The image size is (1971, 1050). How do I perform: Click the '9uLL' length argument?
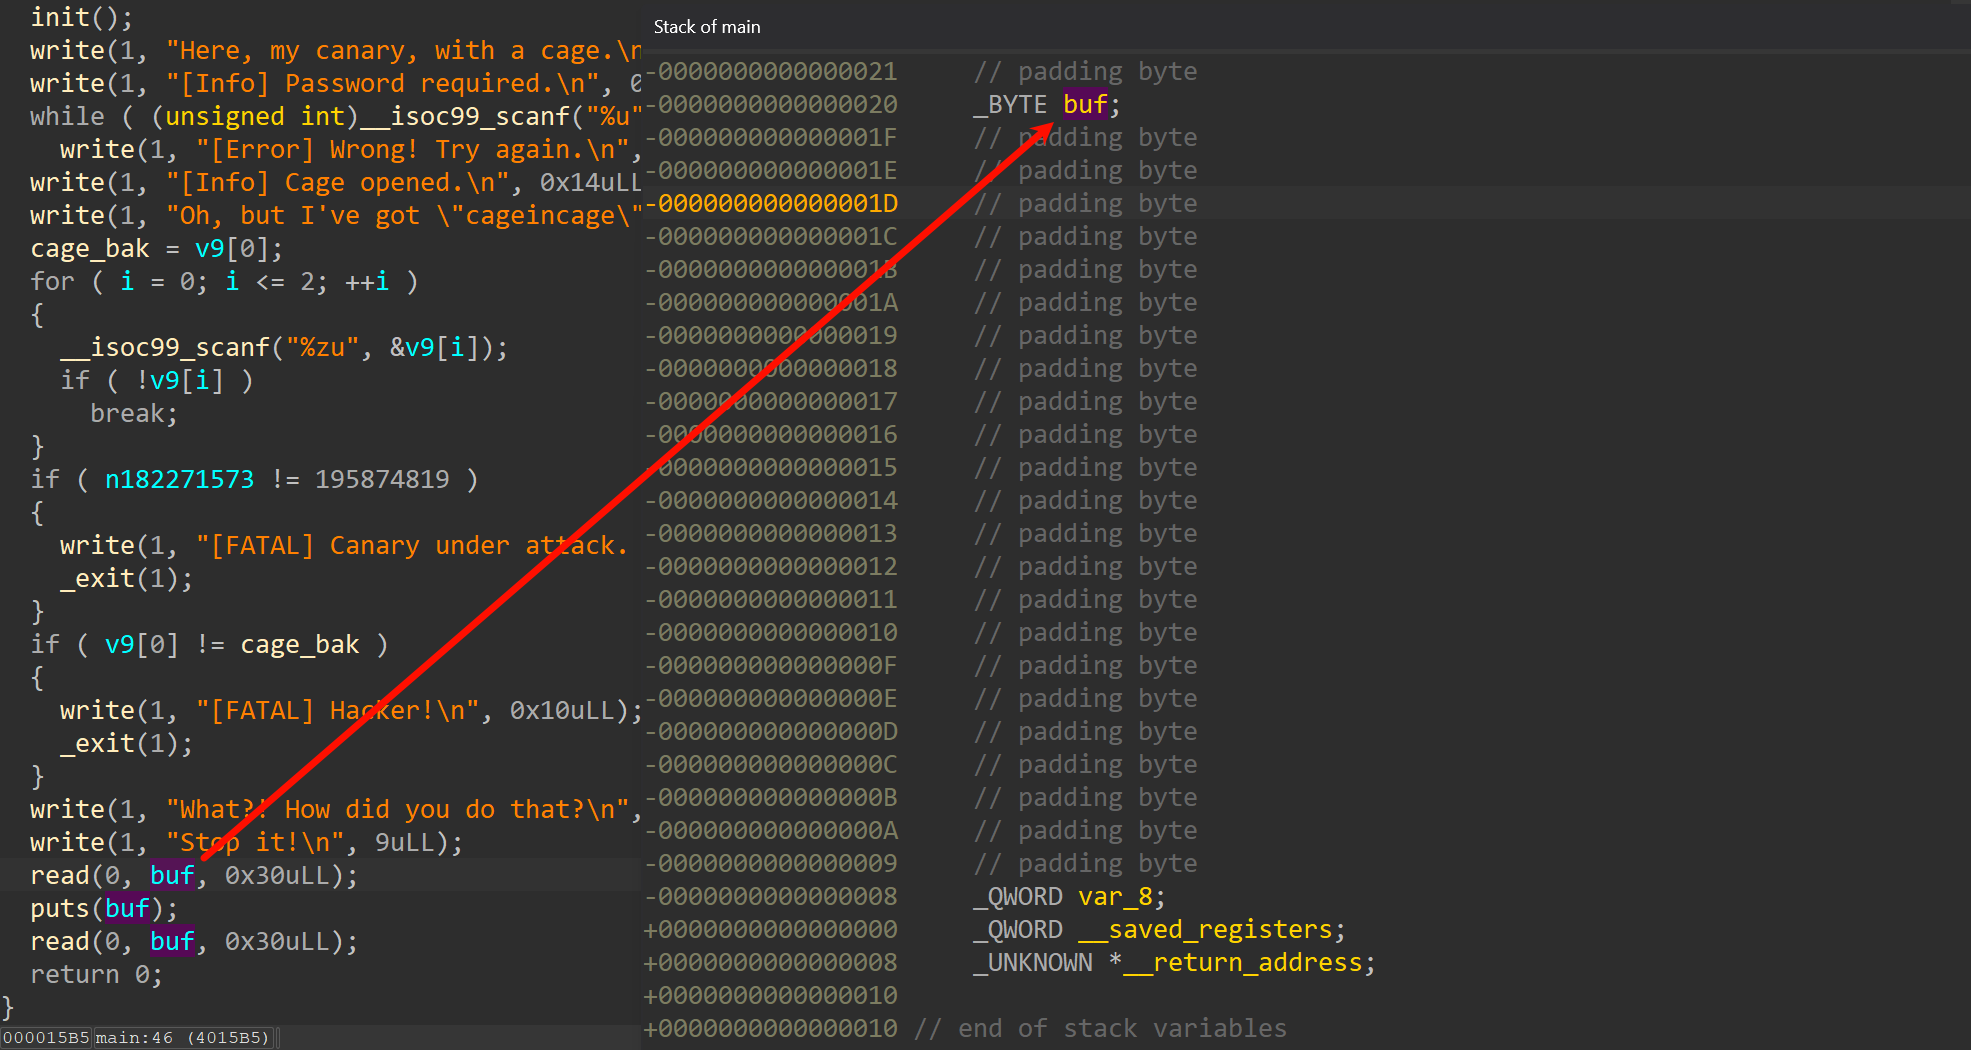[404, 842]
